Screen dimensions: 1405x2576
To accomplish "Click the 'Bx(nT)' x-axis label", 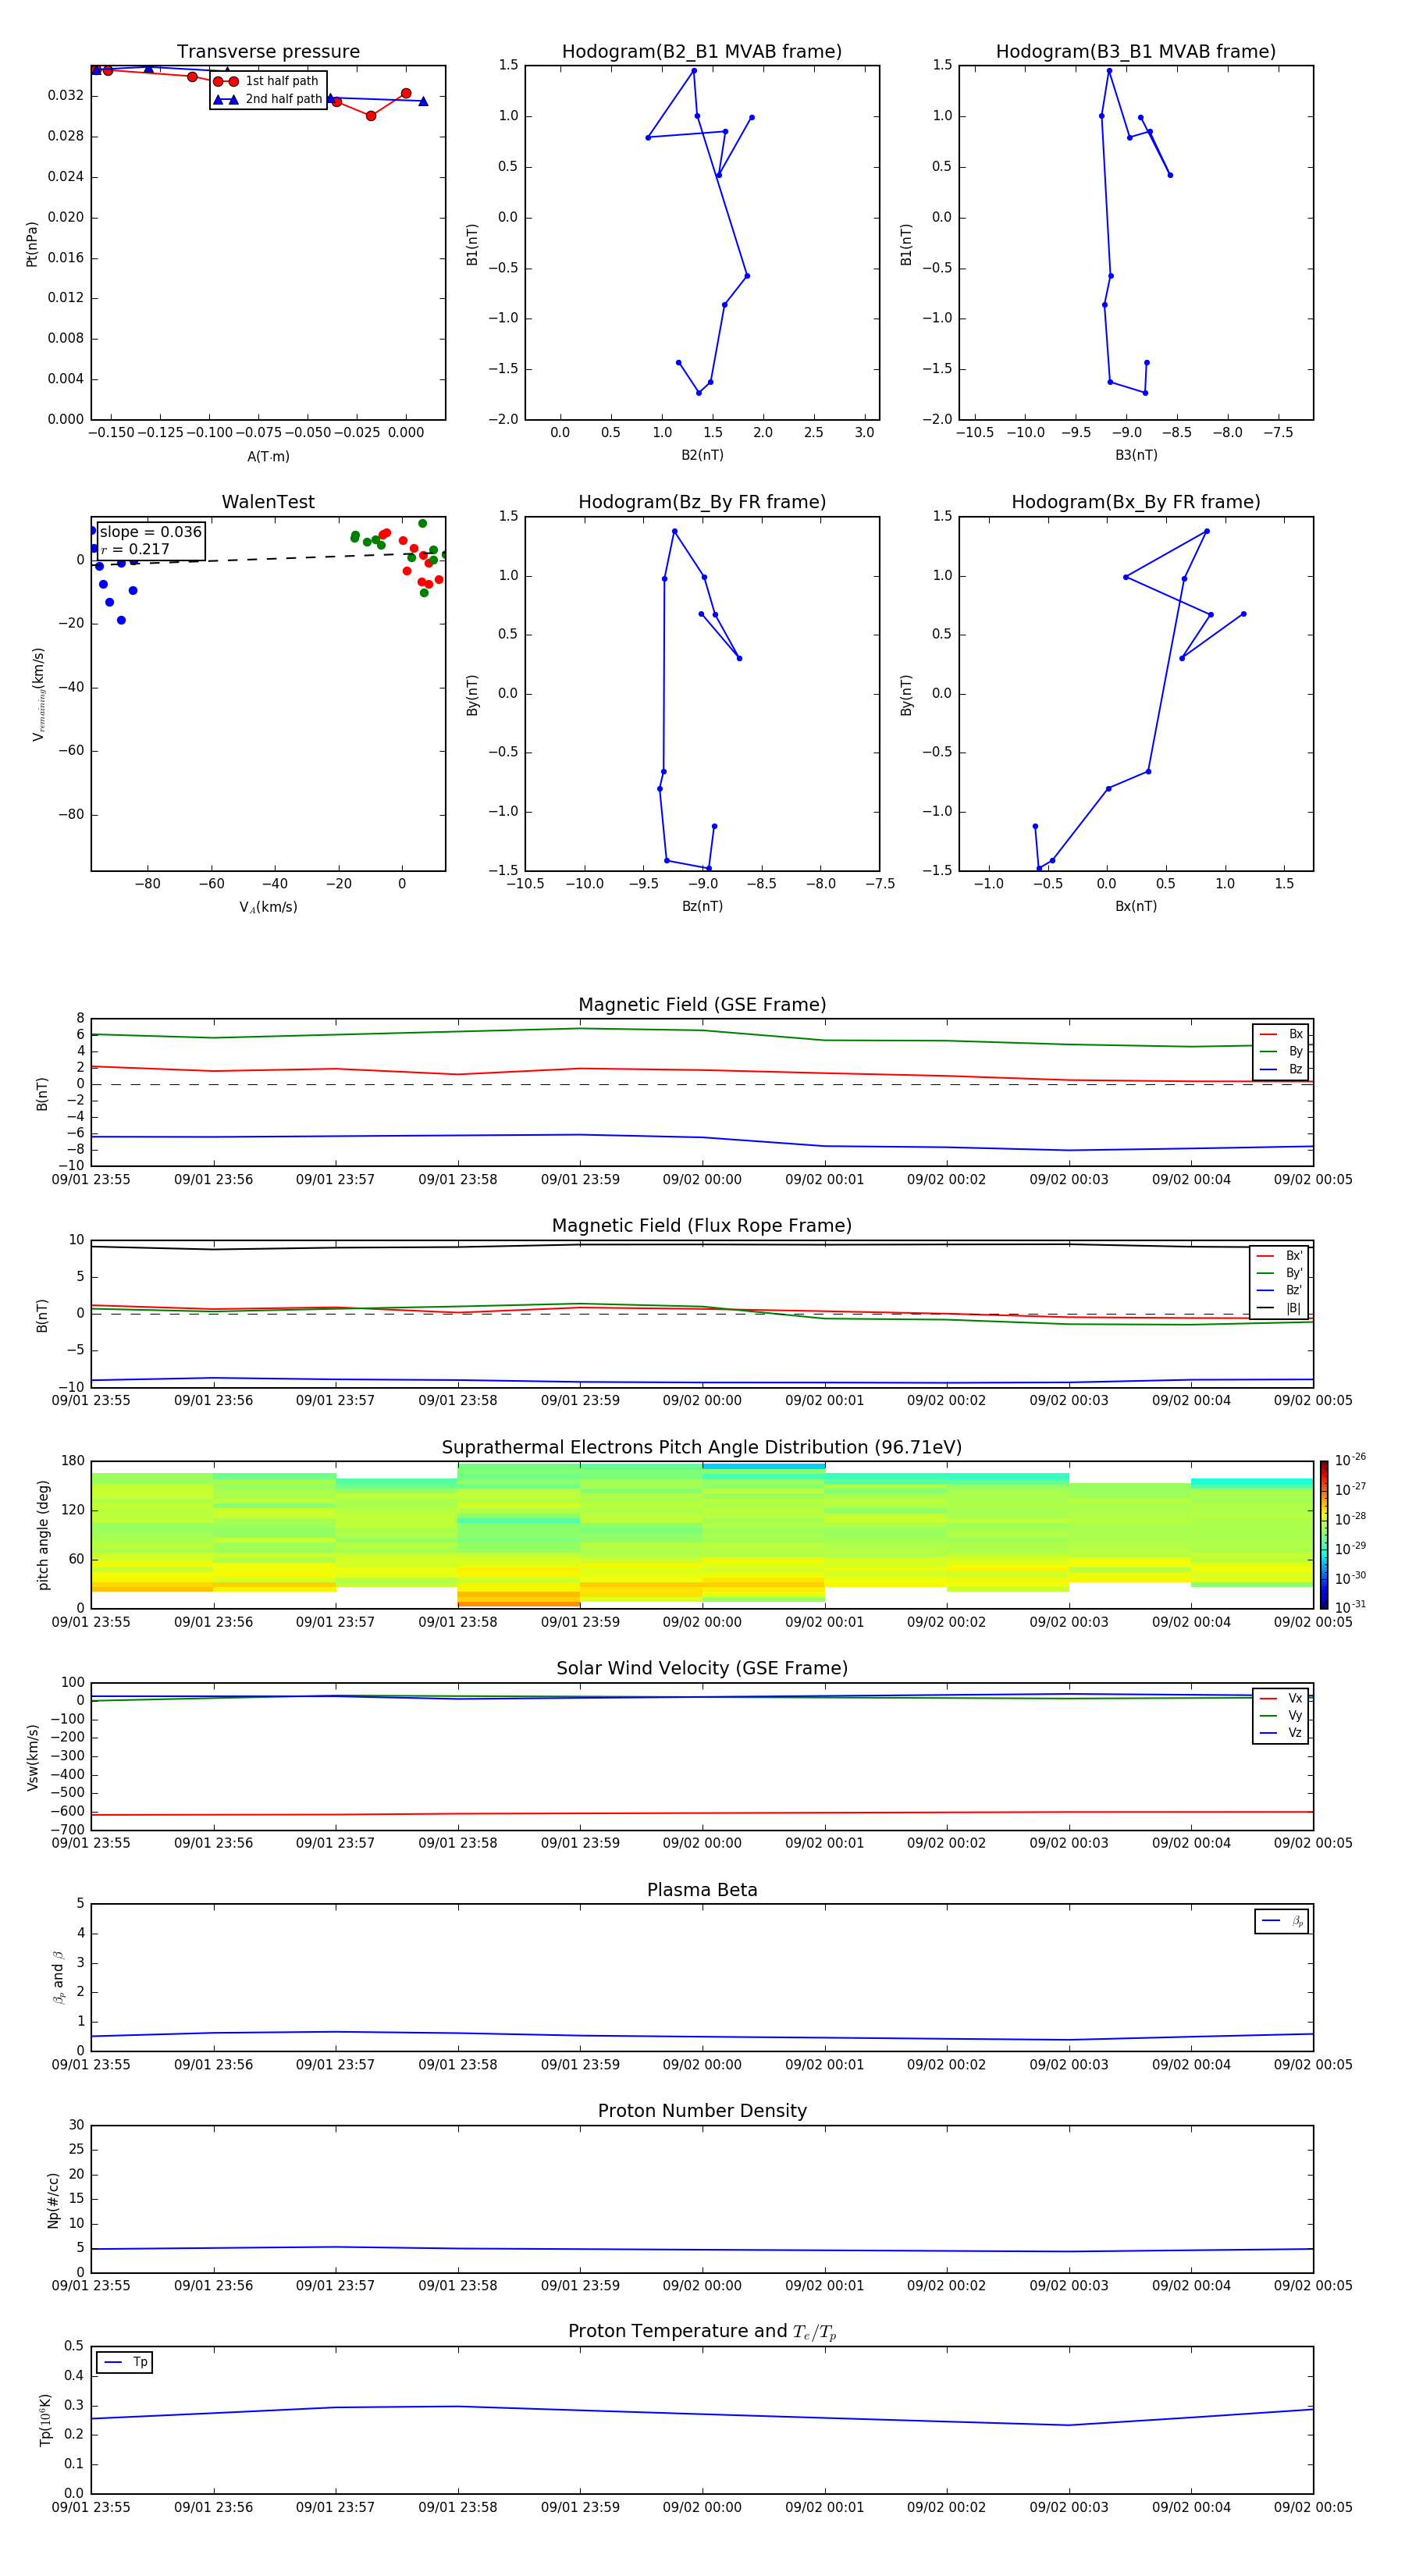I will 1136,906.
